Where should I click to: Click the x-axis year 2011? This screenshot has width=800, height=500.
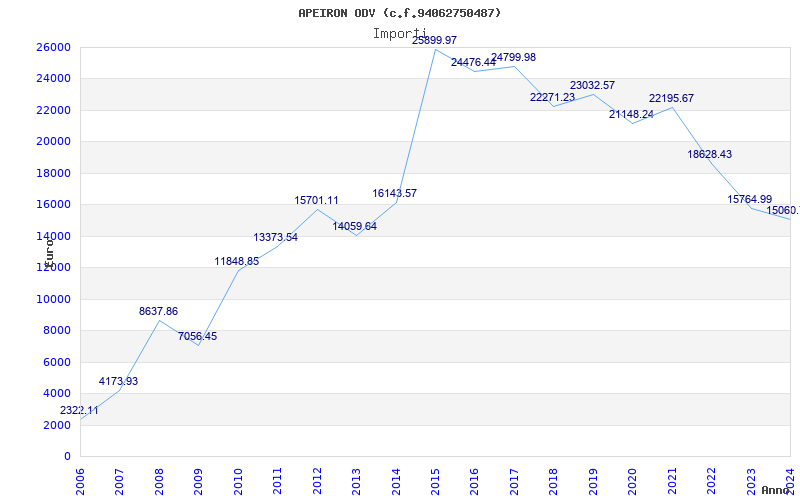point(278,480)
